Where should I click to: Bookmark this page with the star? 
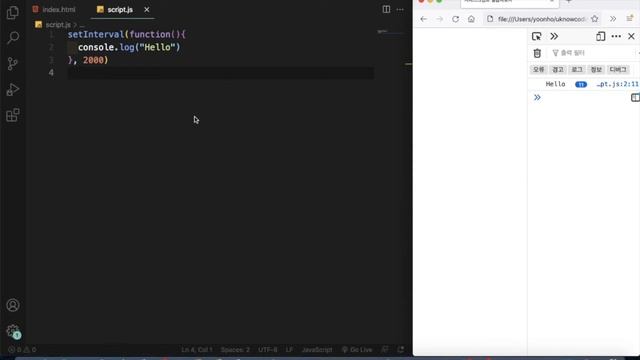[595, 19]
